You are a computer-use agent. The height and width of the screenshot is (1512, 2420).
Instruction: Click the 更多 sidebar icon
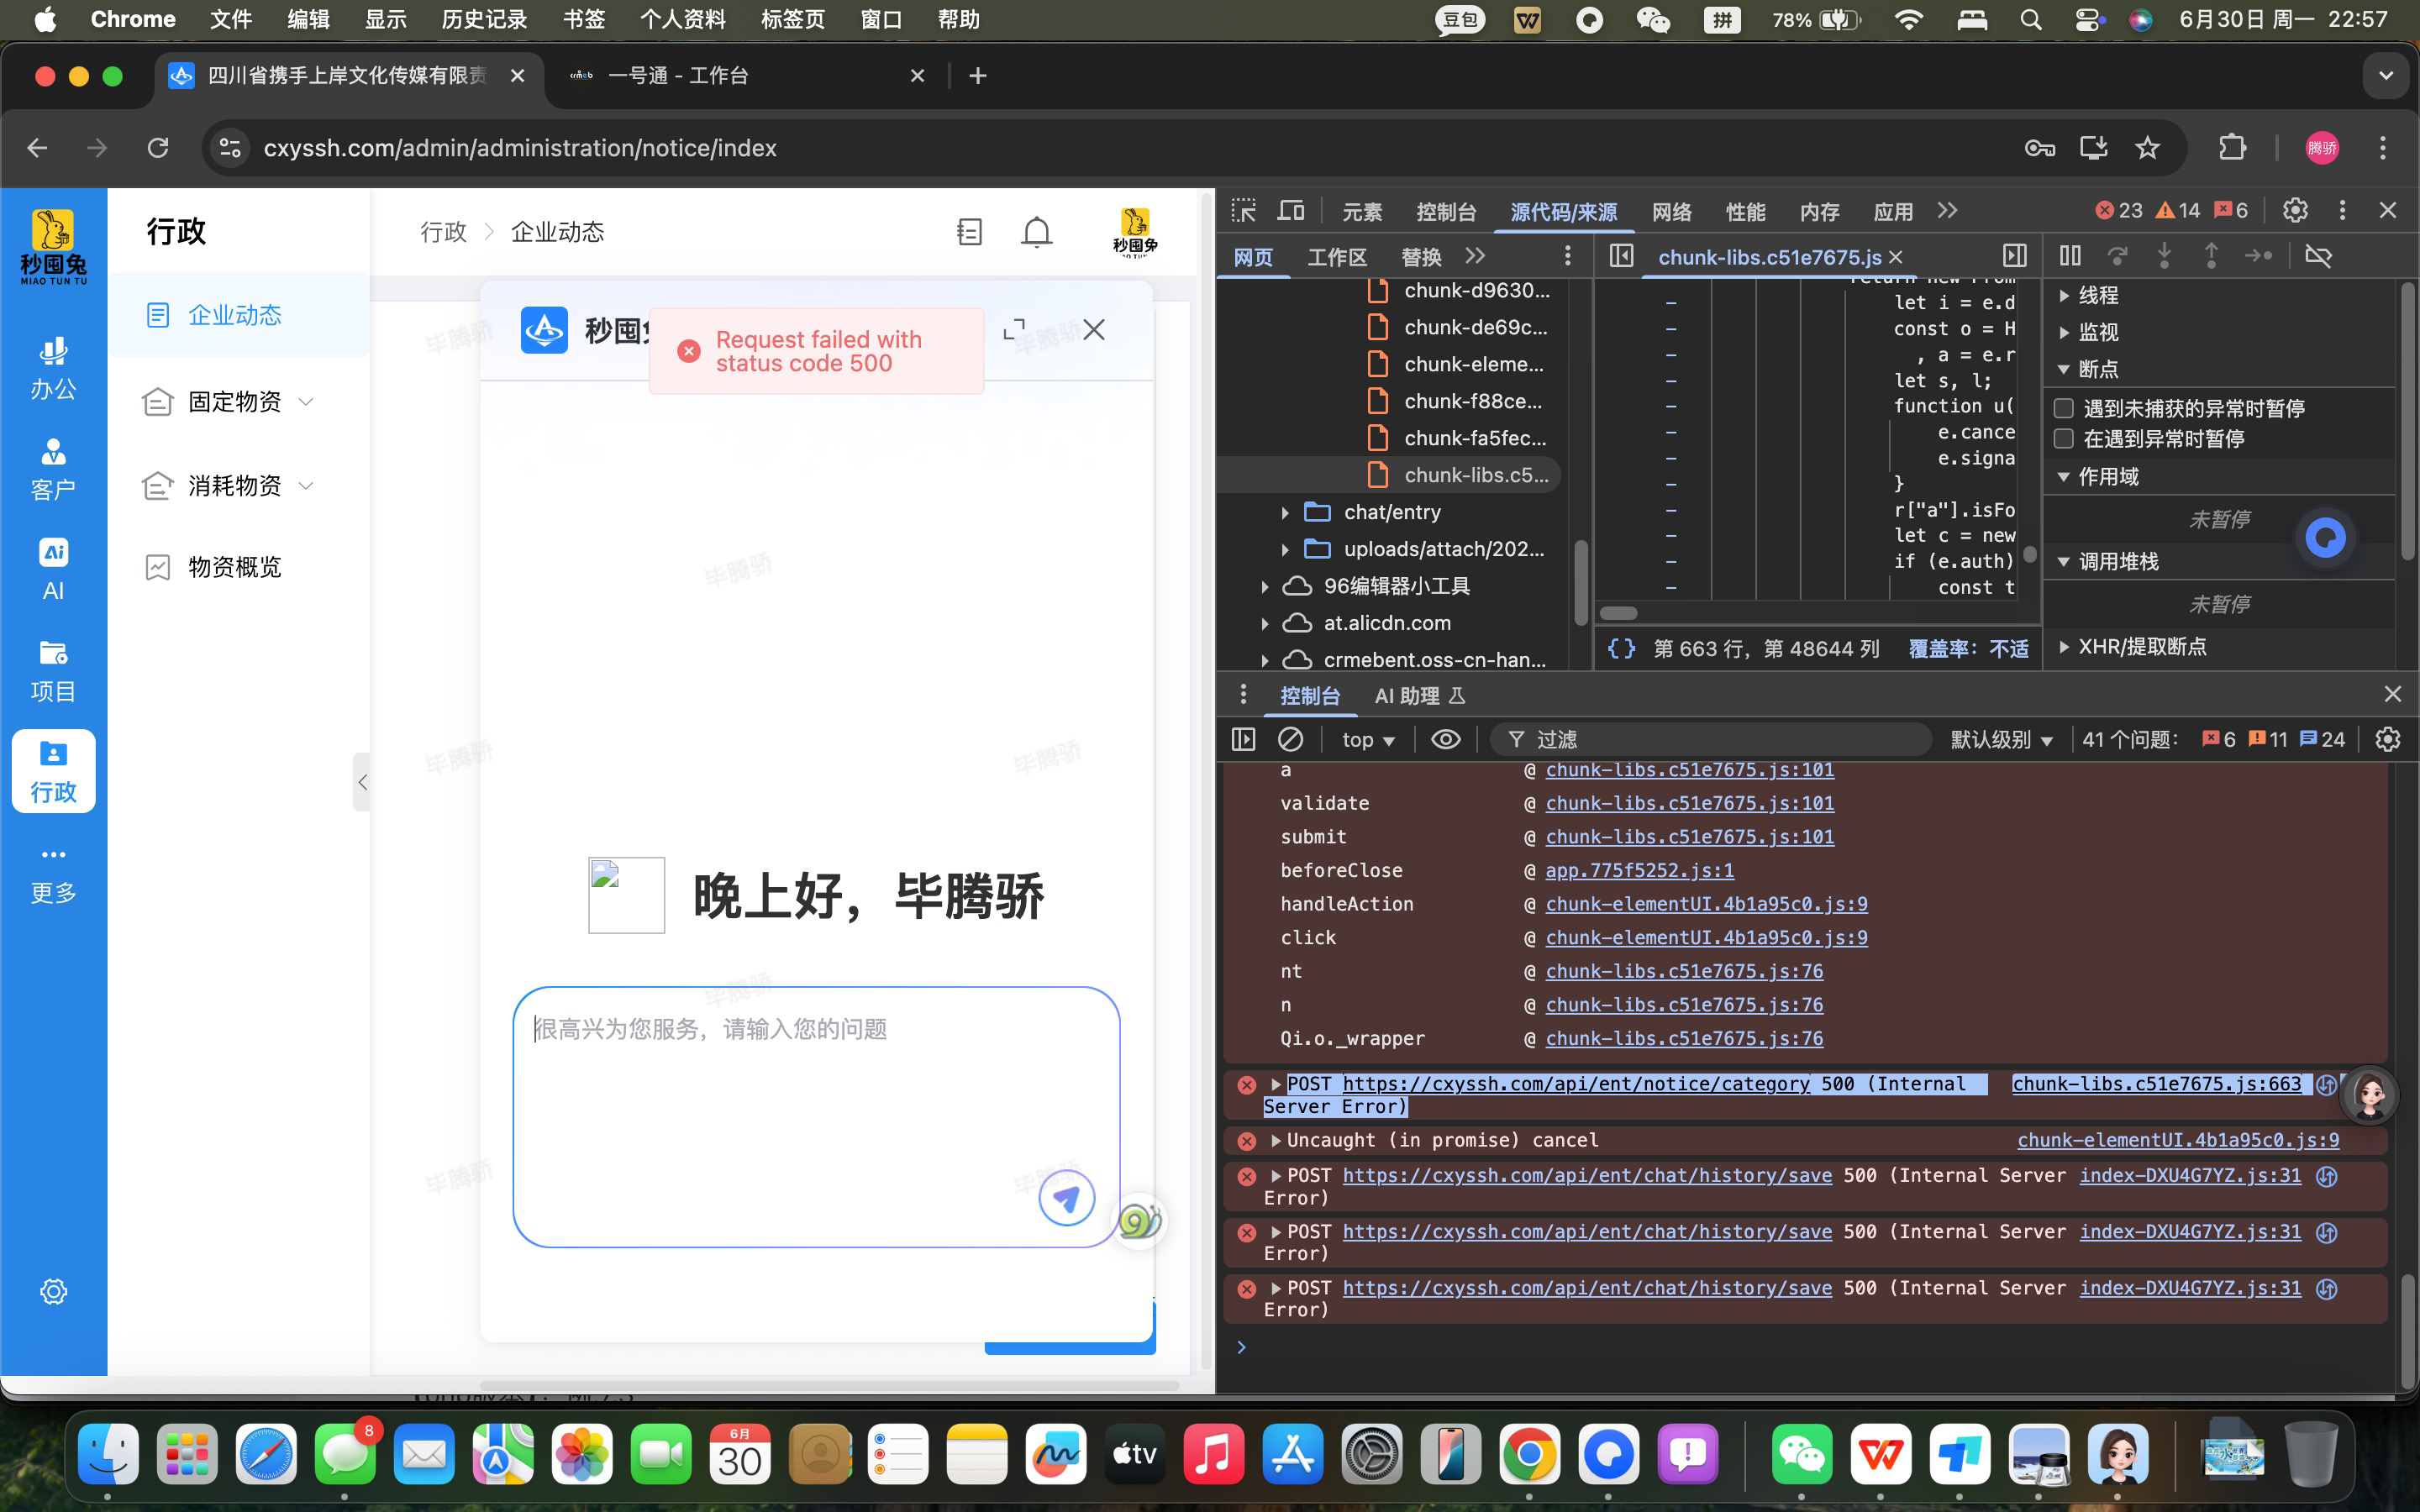pyautogui.click(x=53, y=872)
